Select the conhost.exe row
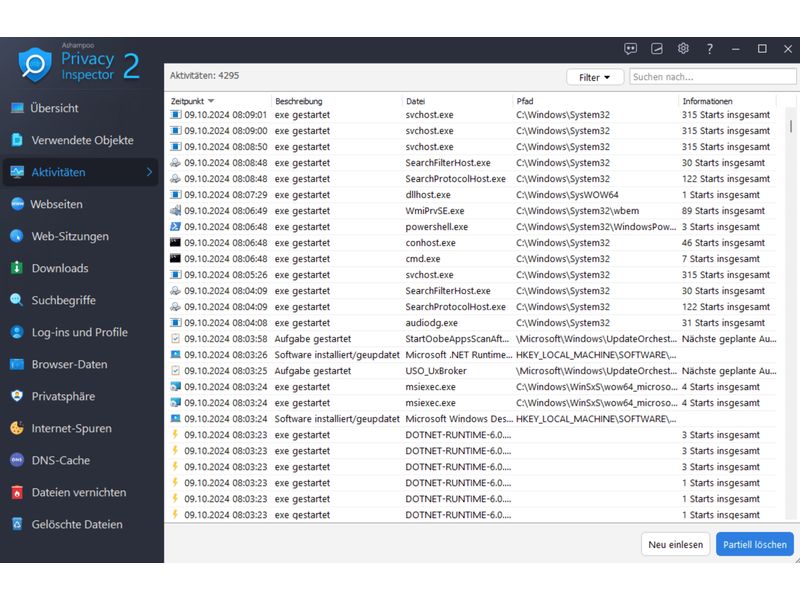Image resolution: width=800 pixels, height=600 pixels. 473,243
